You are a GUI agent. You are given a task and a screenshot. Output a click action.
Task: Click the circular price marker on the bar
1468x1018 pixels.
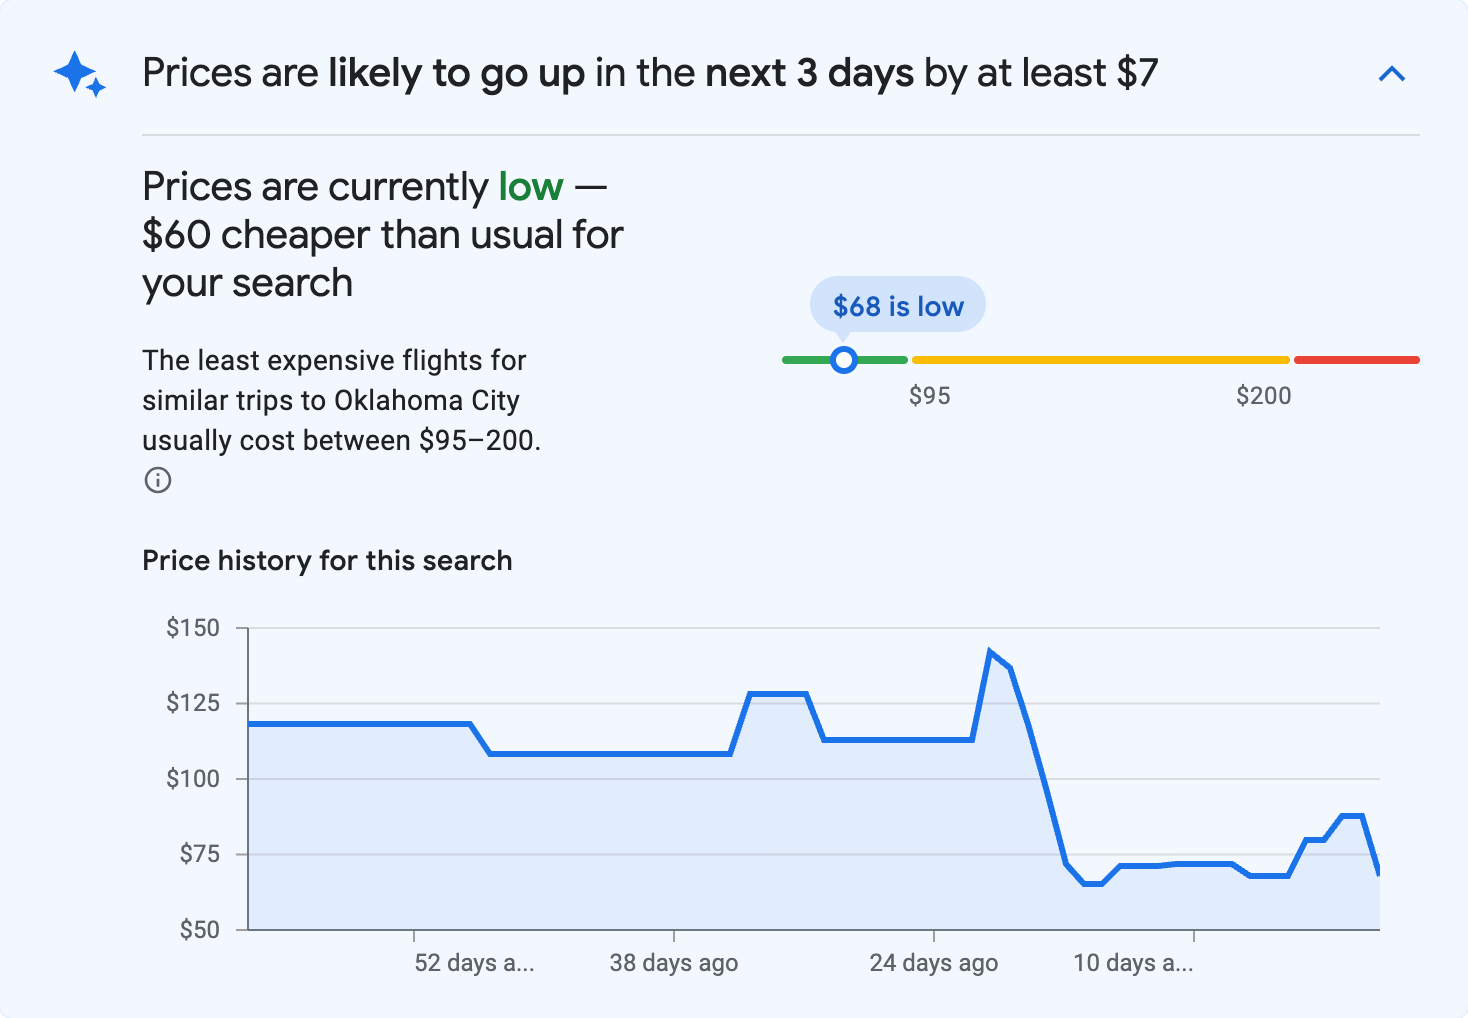(843, 359)
